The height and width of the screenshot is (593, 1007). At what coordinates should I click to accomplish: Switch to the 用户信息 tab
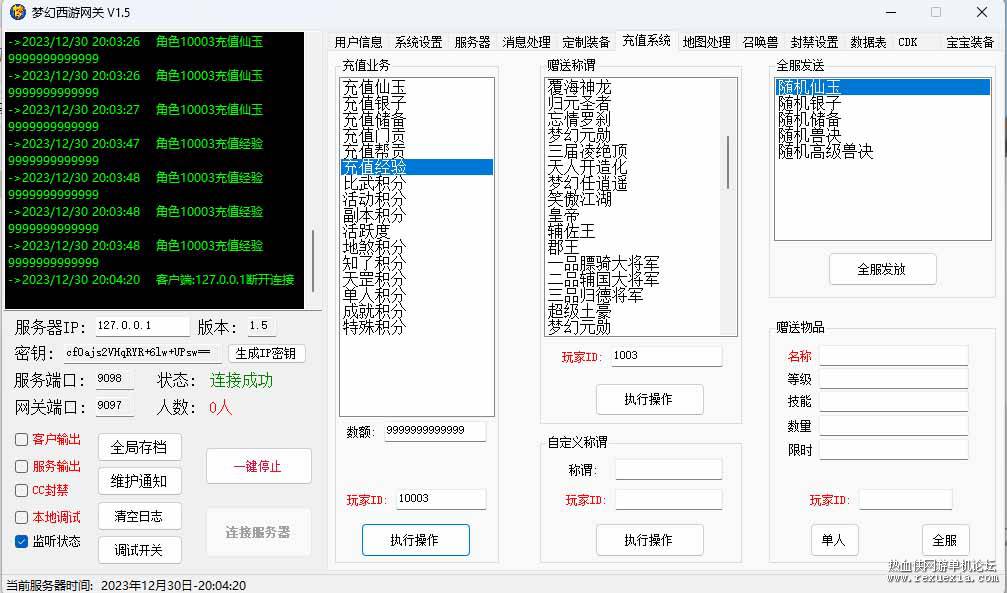358,42
